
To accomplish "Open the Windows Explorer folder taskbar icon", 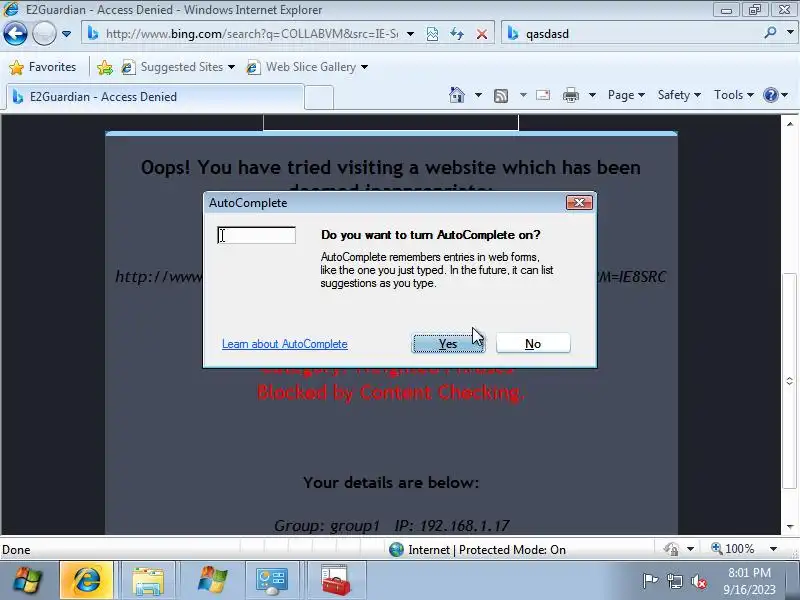I will point(148,581).
